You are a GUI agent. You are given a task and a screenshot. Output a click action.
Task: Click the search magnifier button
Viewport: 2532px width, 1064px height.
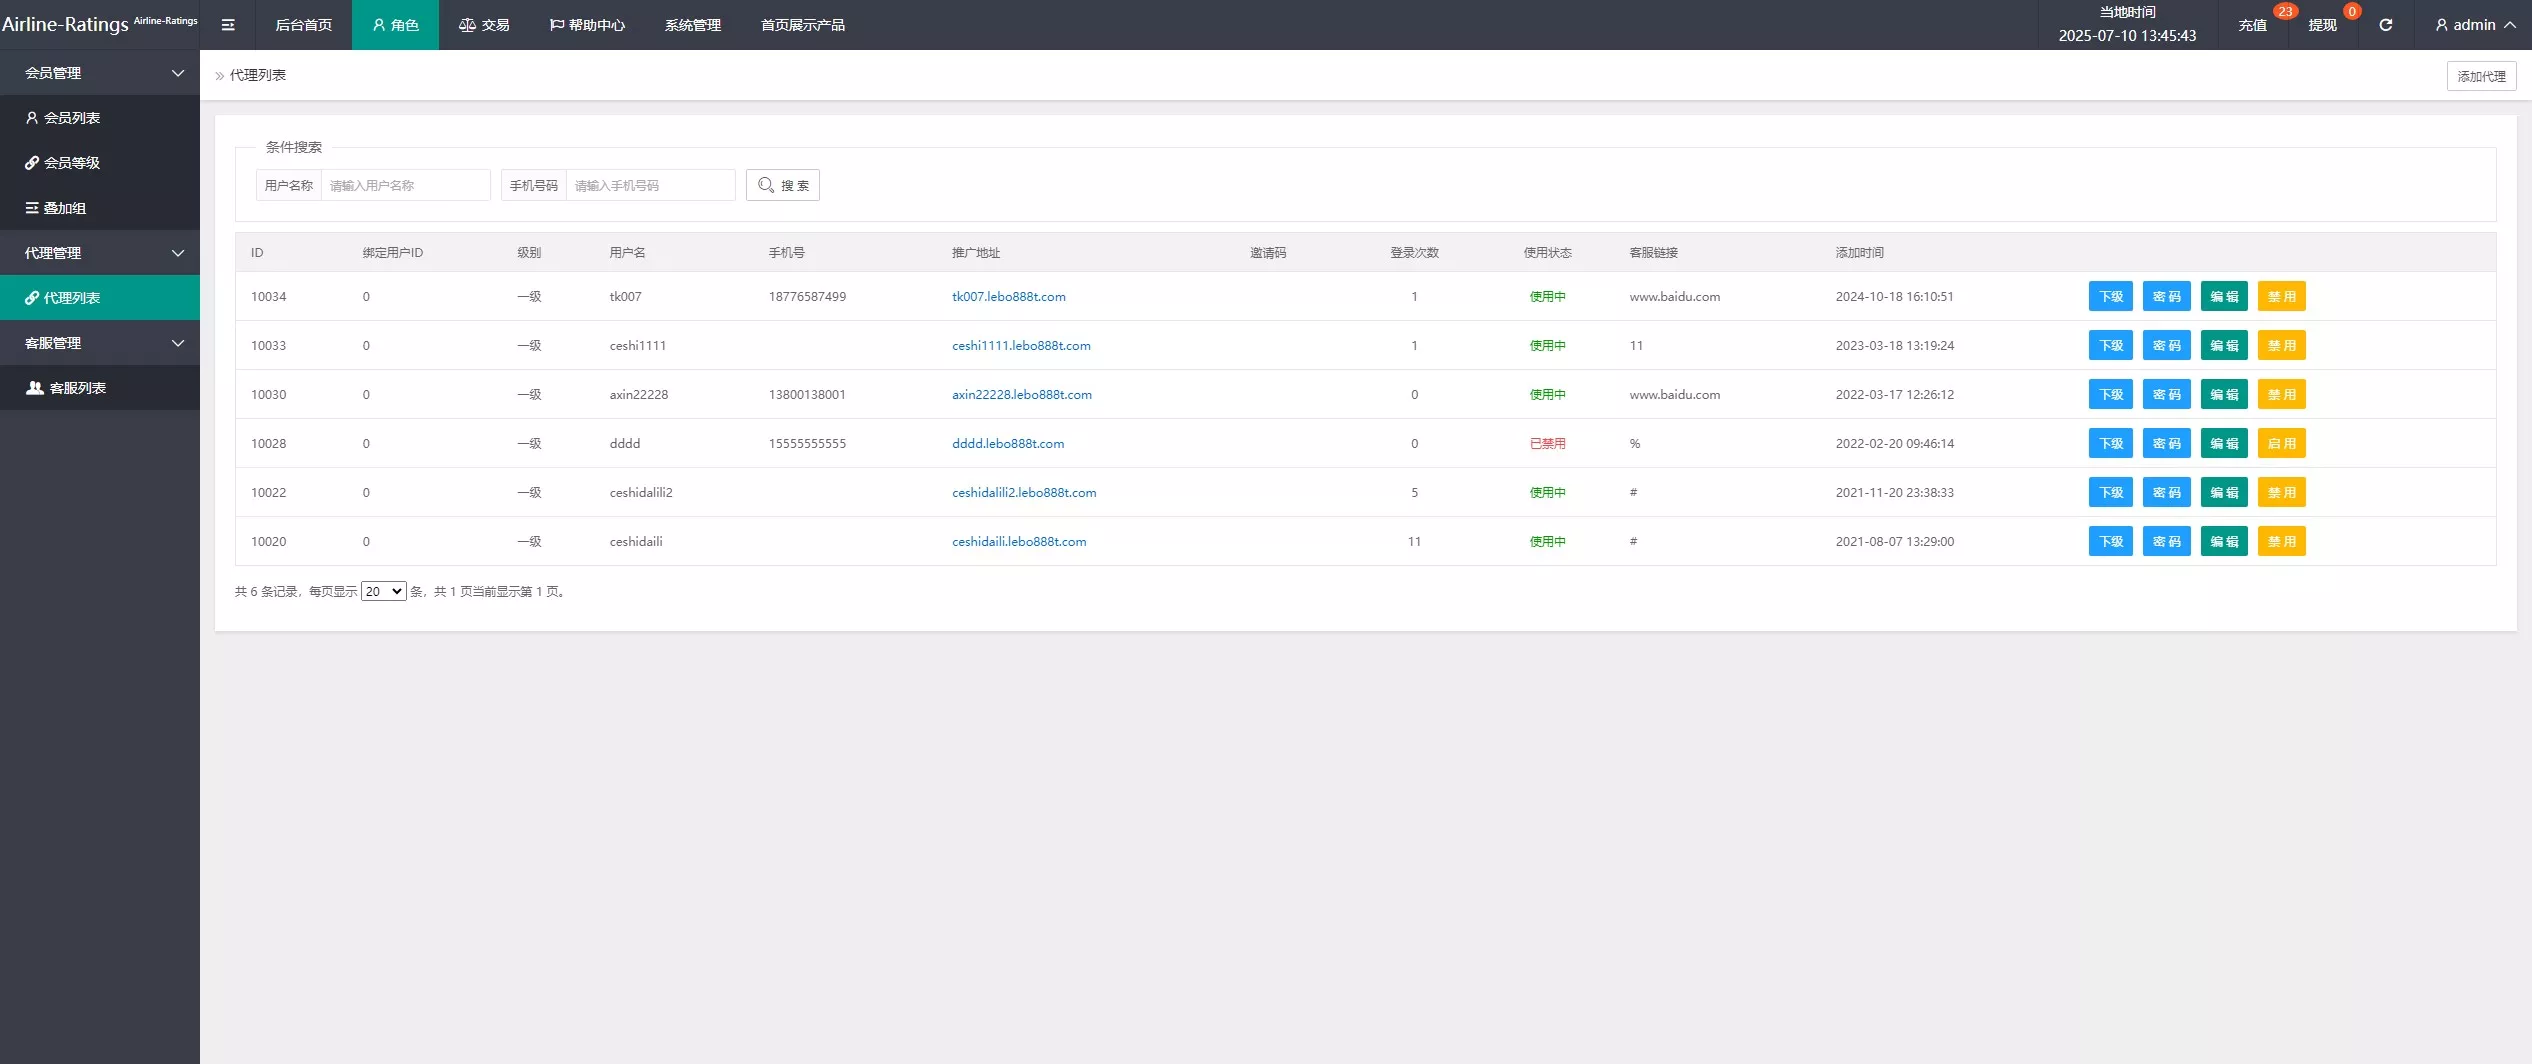[x=783, y=185]
